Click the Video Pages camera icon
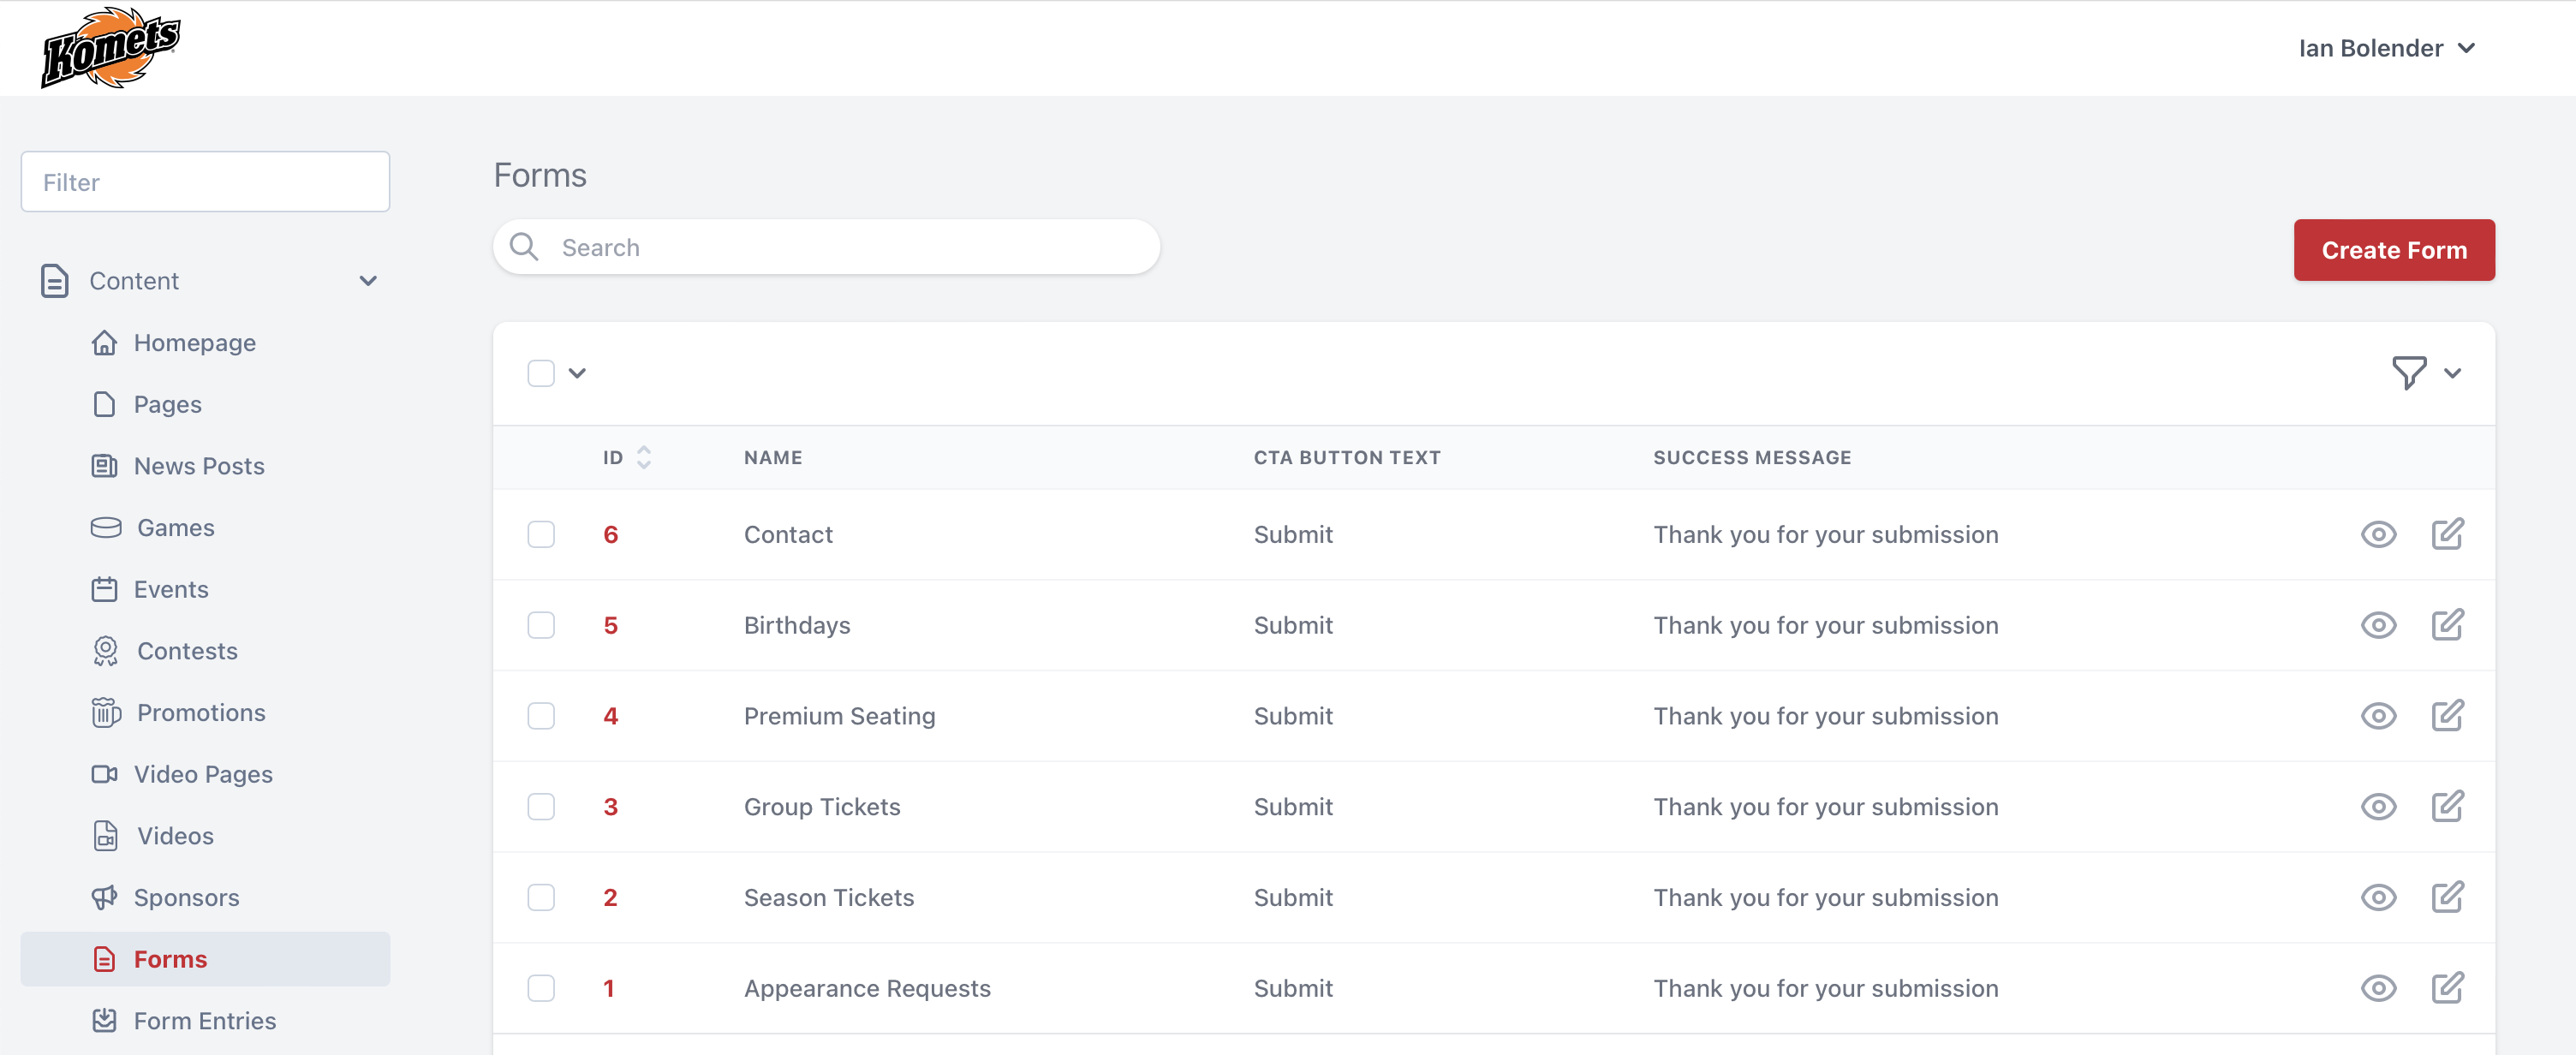The width and height of the screenshot is (2576, 1055). pyautogui.click(x=104, y=774)
